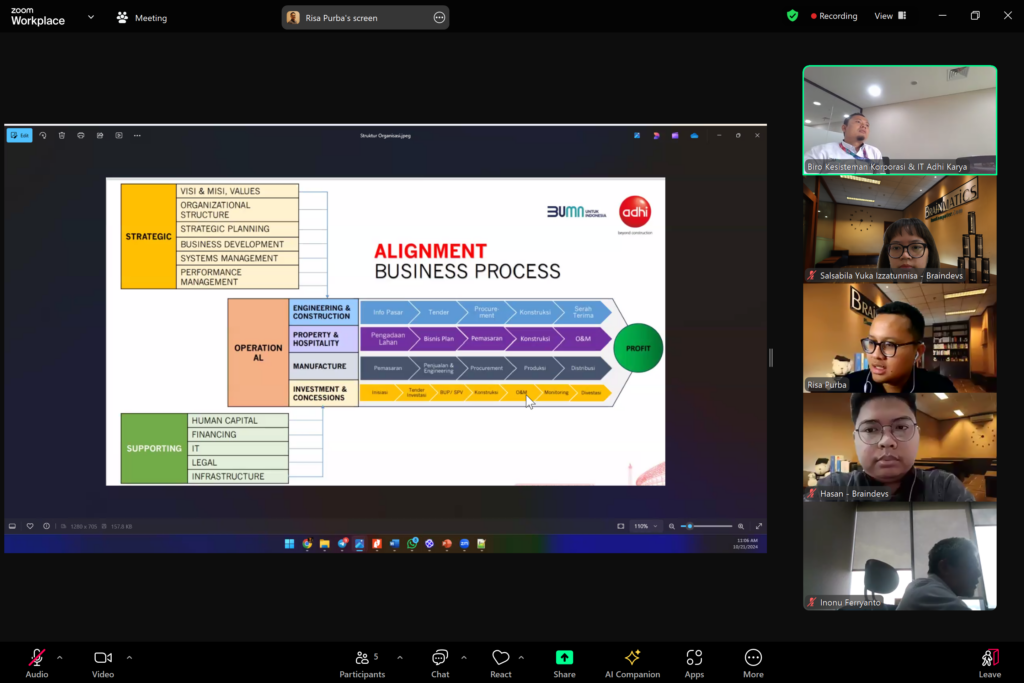Open the React emoji menu
Viewport: 1024px width, 683px height.
[x=501, y=659]
